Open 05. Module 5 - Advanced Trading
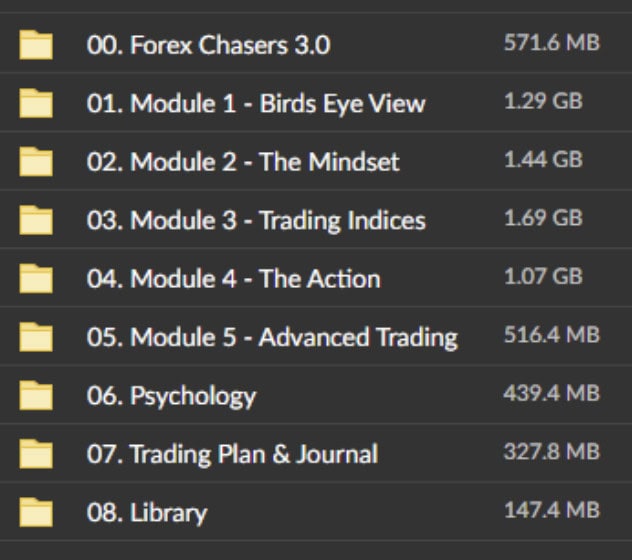 coord(272,337)
